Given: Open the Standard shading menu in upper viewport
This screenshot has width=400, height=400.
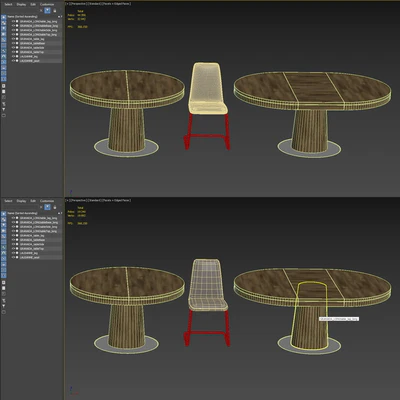Looking at the screenshot, I should click(x=95, y=4).
